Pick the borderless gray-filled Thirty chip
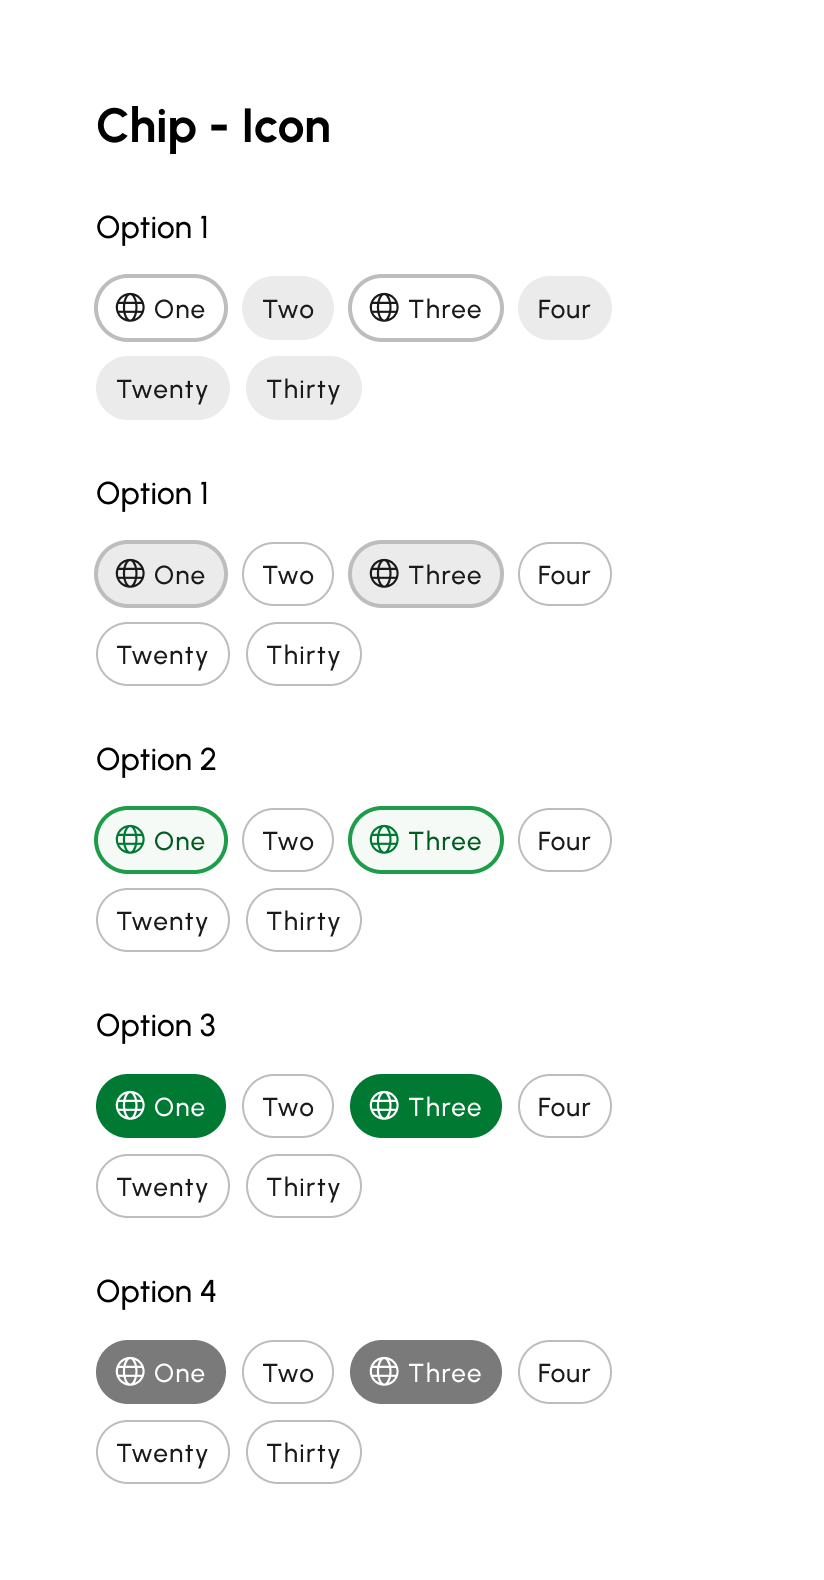The height and width of the screenshot is (1580, 824). coord(303,388)
